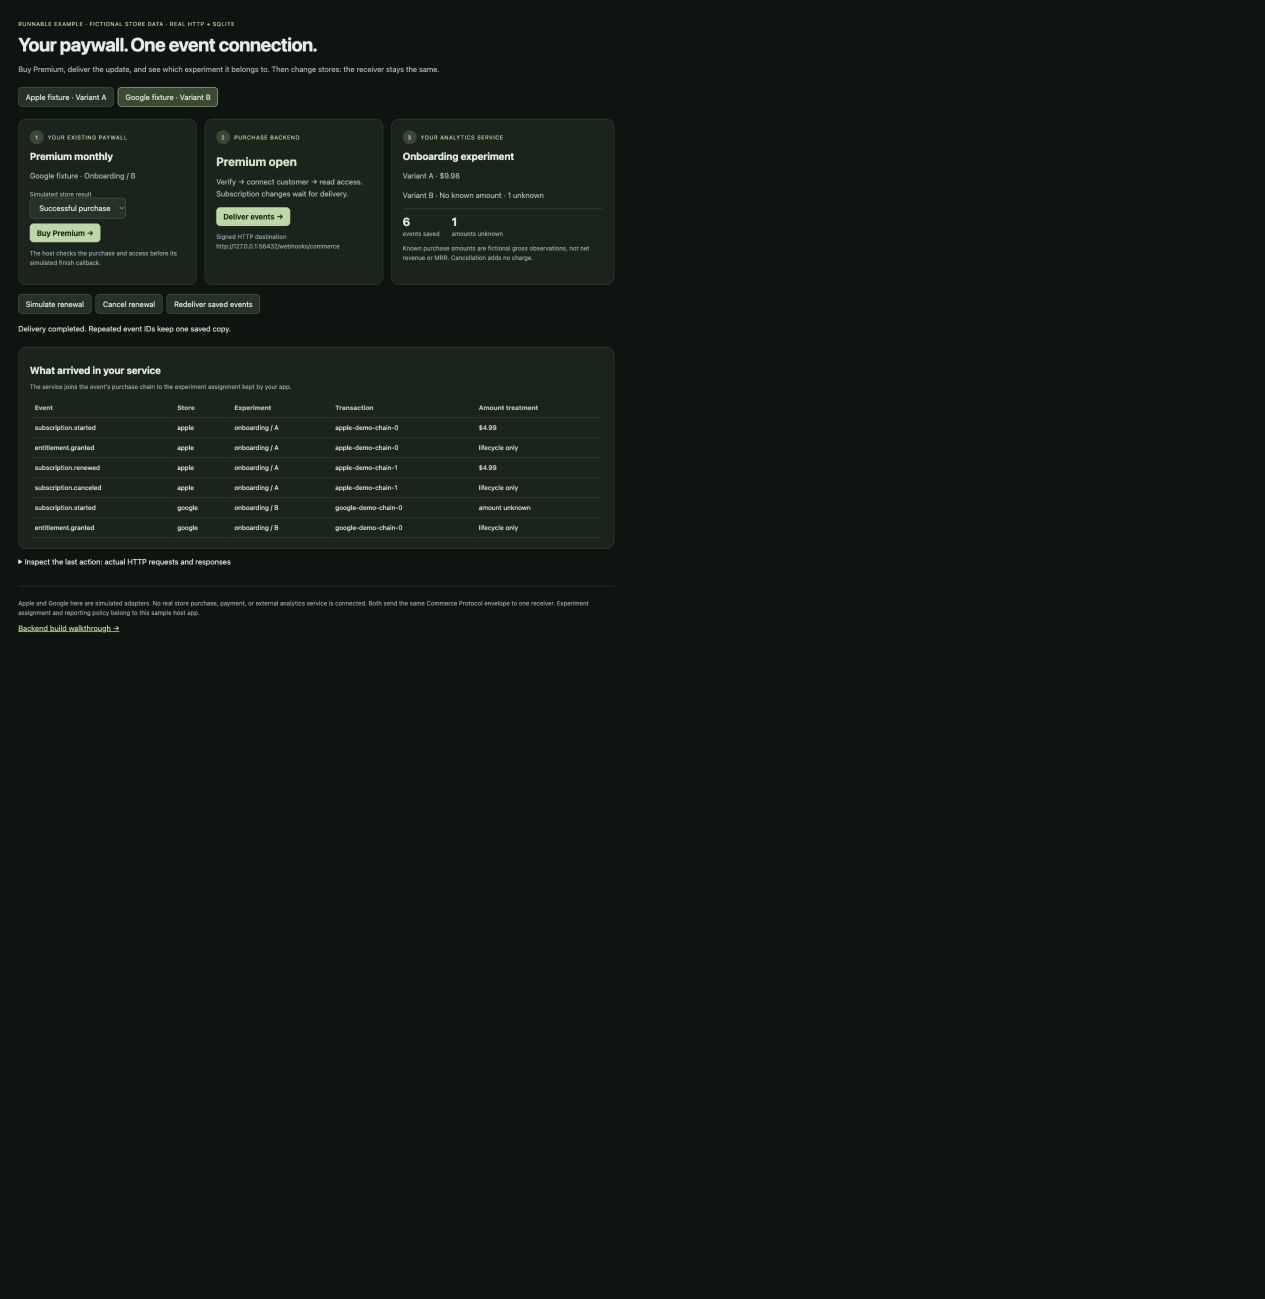Click the webhook URL http://127.0.0.1:56432/webhooks/commerce

(278, 246)
